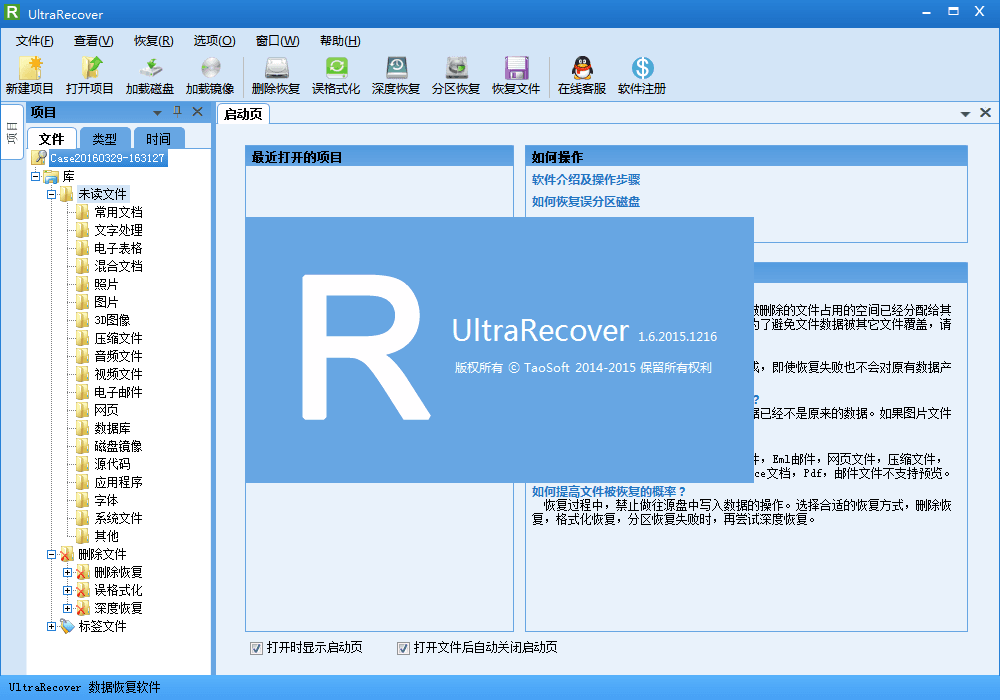Switch to the 文件 tab
Viewport: 1000px width, 700px height.
[52, 138]
